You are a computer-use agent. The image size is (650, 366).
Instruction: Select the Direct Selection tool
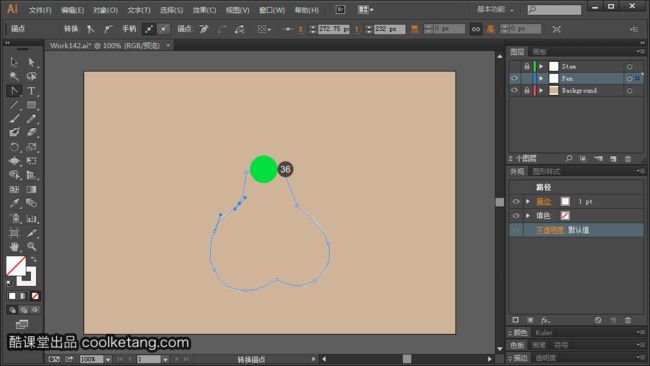coord(31,62)
